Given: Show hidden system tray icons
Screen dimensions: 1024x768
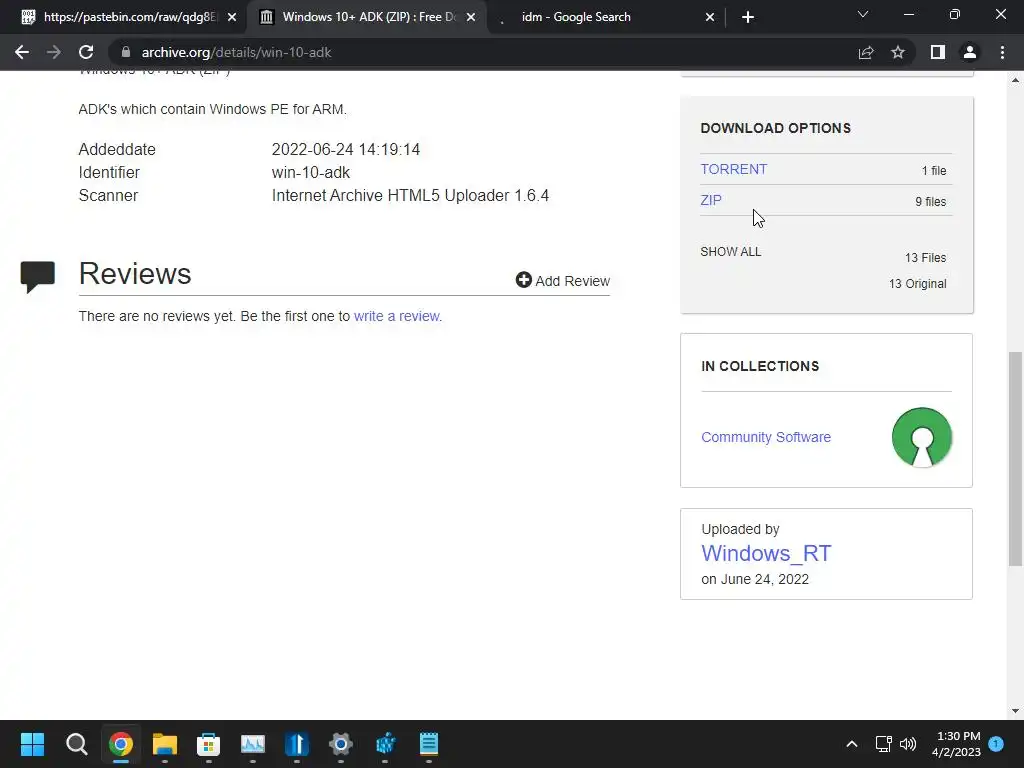Looking at the screenshot, I should [852, 744].
